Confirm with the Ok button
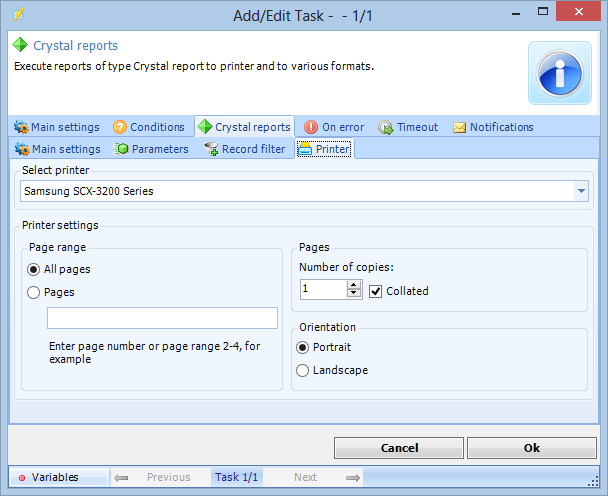The image size is (608, 496). (x=531, y=448)
